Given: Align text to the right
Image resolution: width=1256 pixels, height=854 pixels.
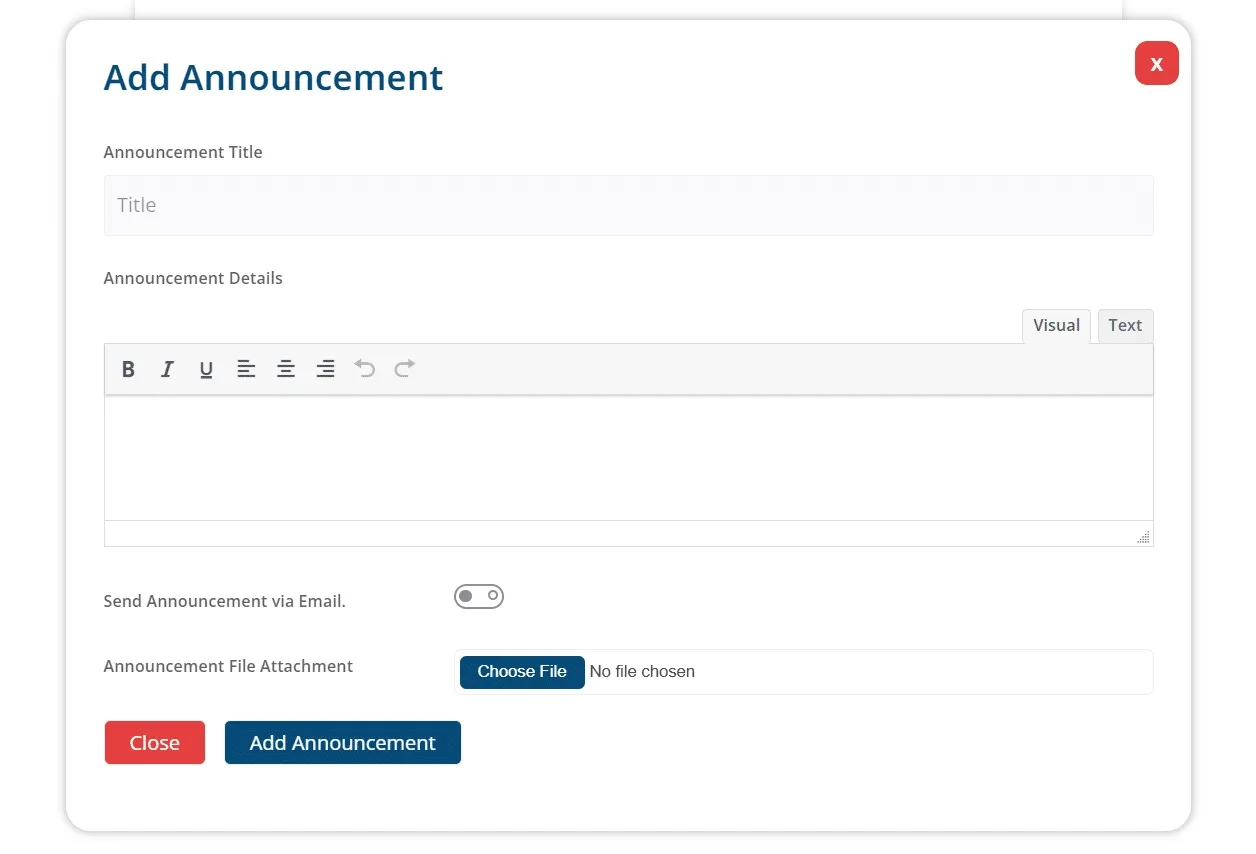Looking at the screenshot, I should 325,369.
